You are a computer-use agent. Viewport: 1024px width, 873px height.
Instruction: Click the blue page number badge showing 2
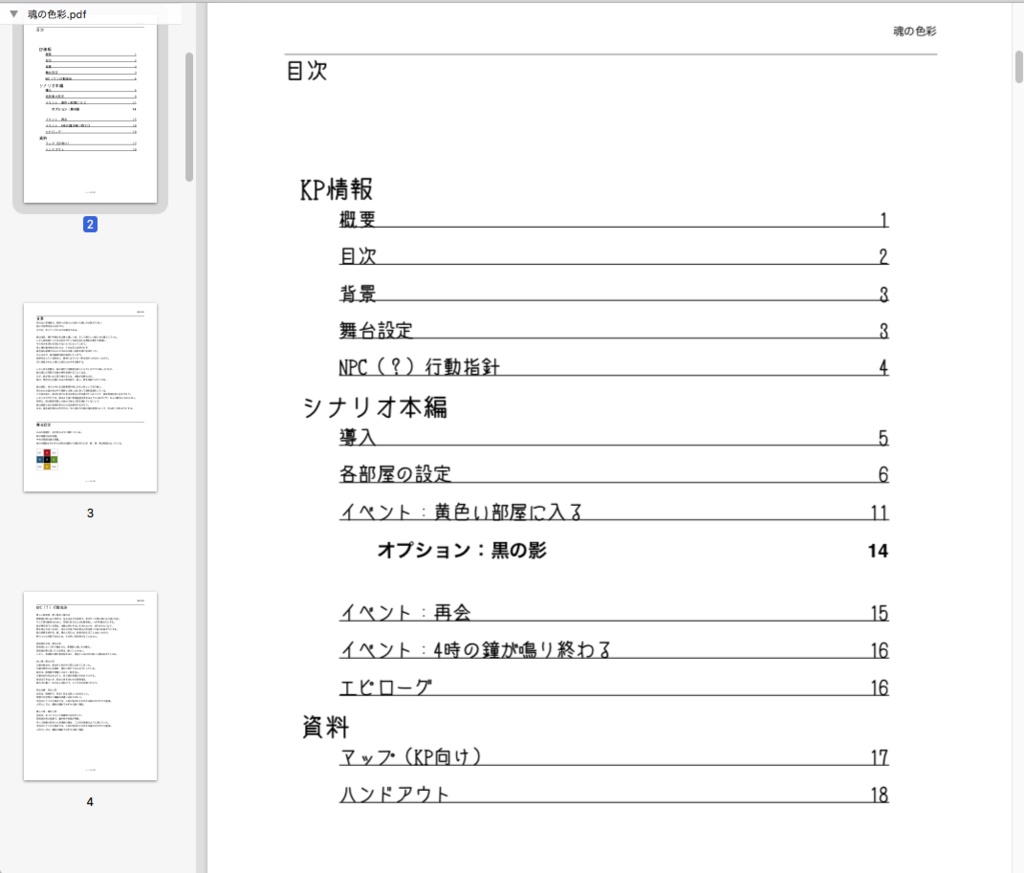click(x=90, y=224)
